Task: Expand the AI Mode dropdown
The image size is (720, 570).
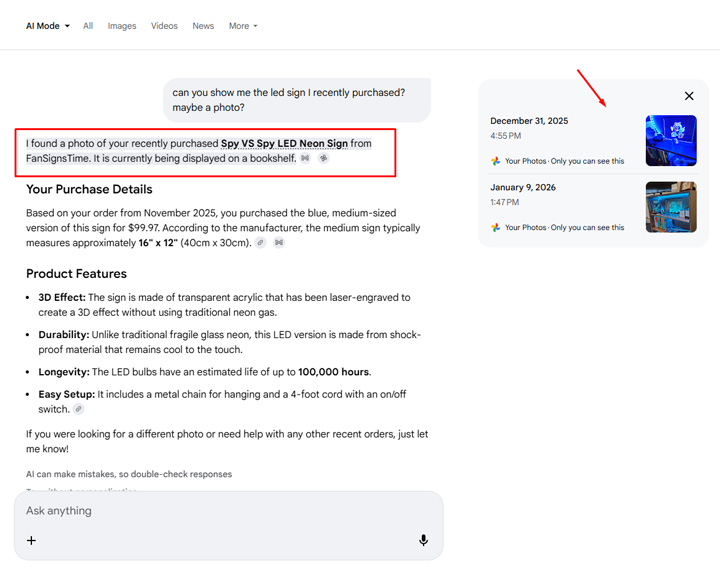Action: coord(48,26)
